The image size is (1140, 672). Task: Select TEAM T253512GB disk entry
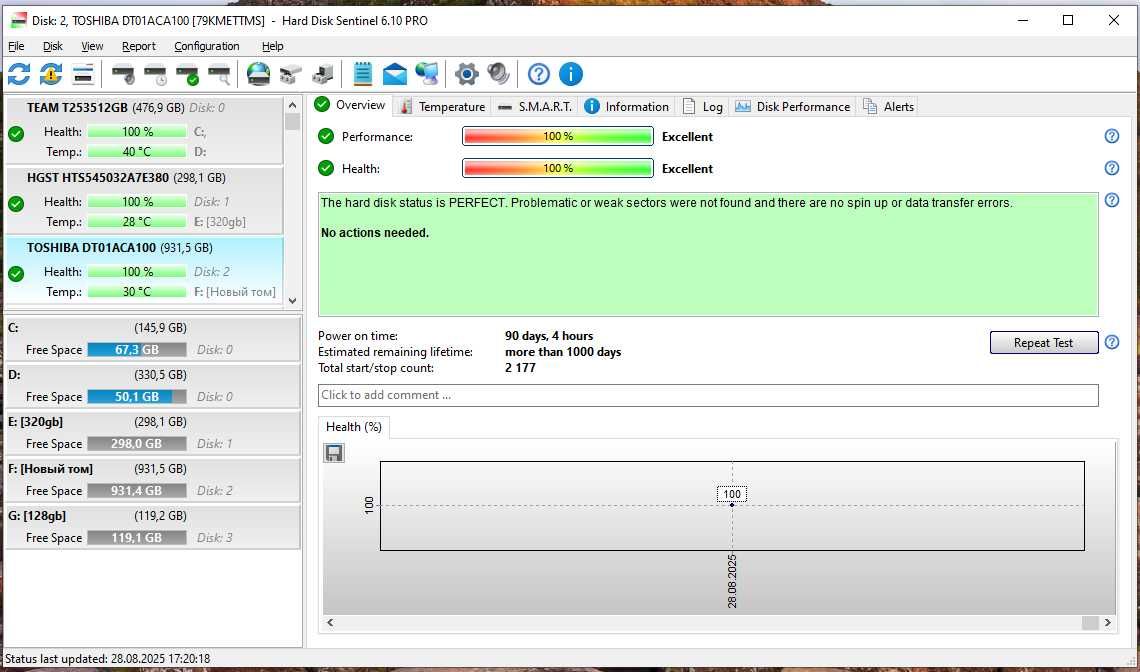click(x=144, y=130)
